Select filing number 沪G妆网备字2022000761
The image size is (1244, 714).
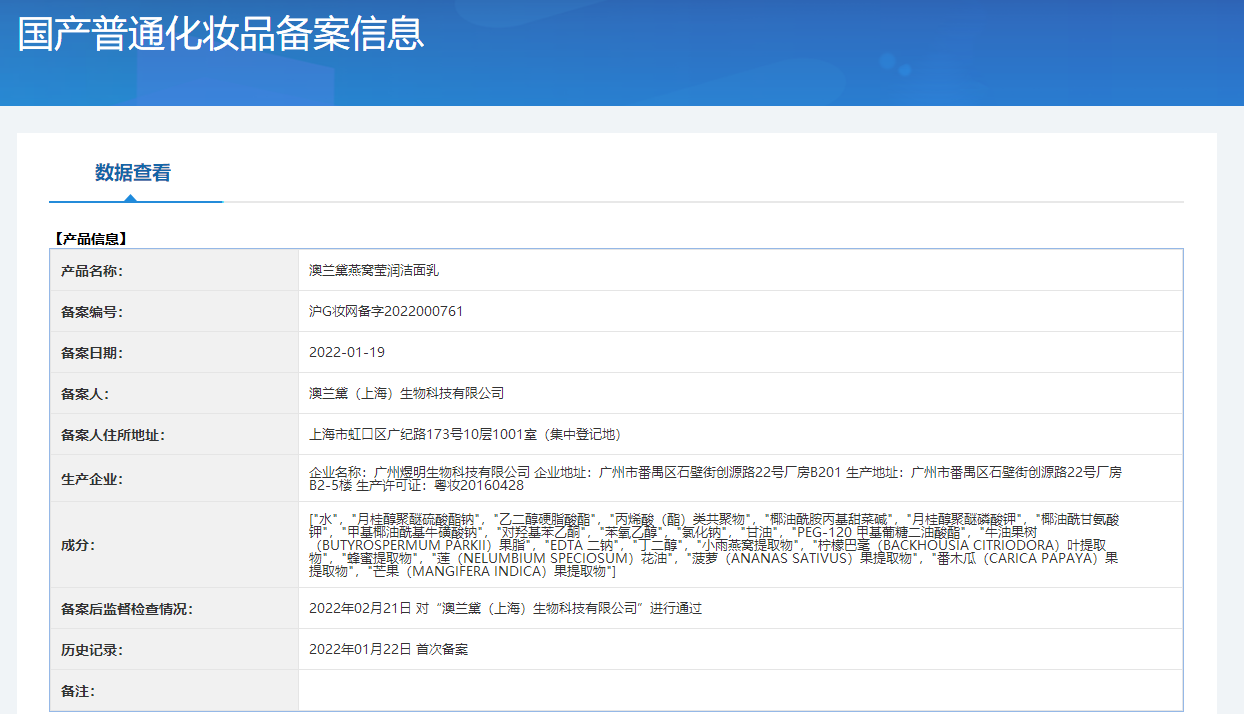click(386, 312)
